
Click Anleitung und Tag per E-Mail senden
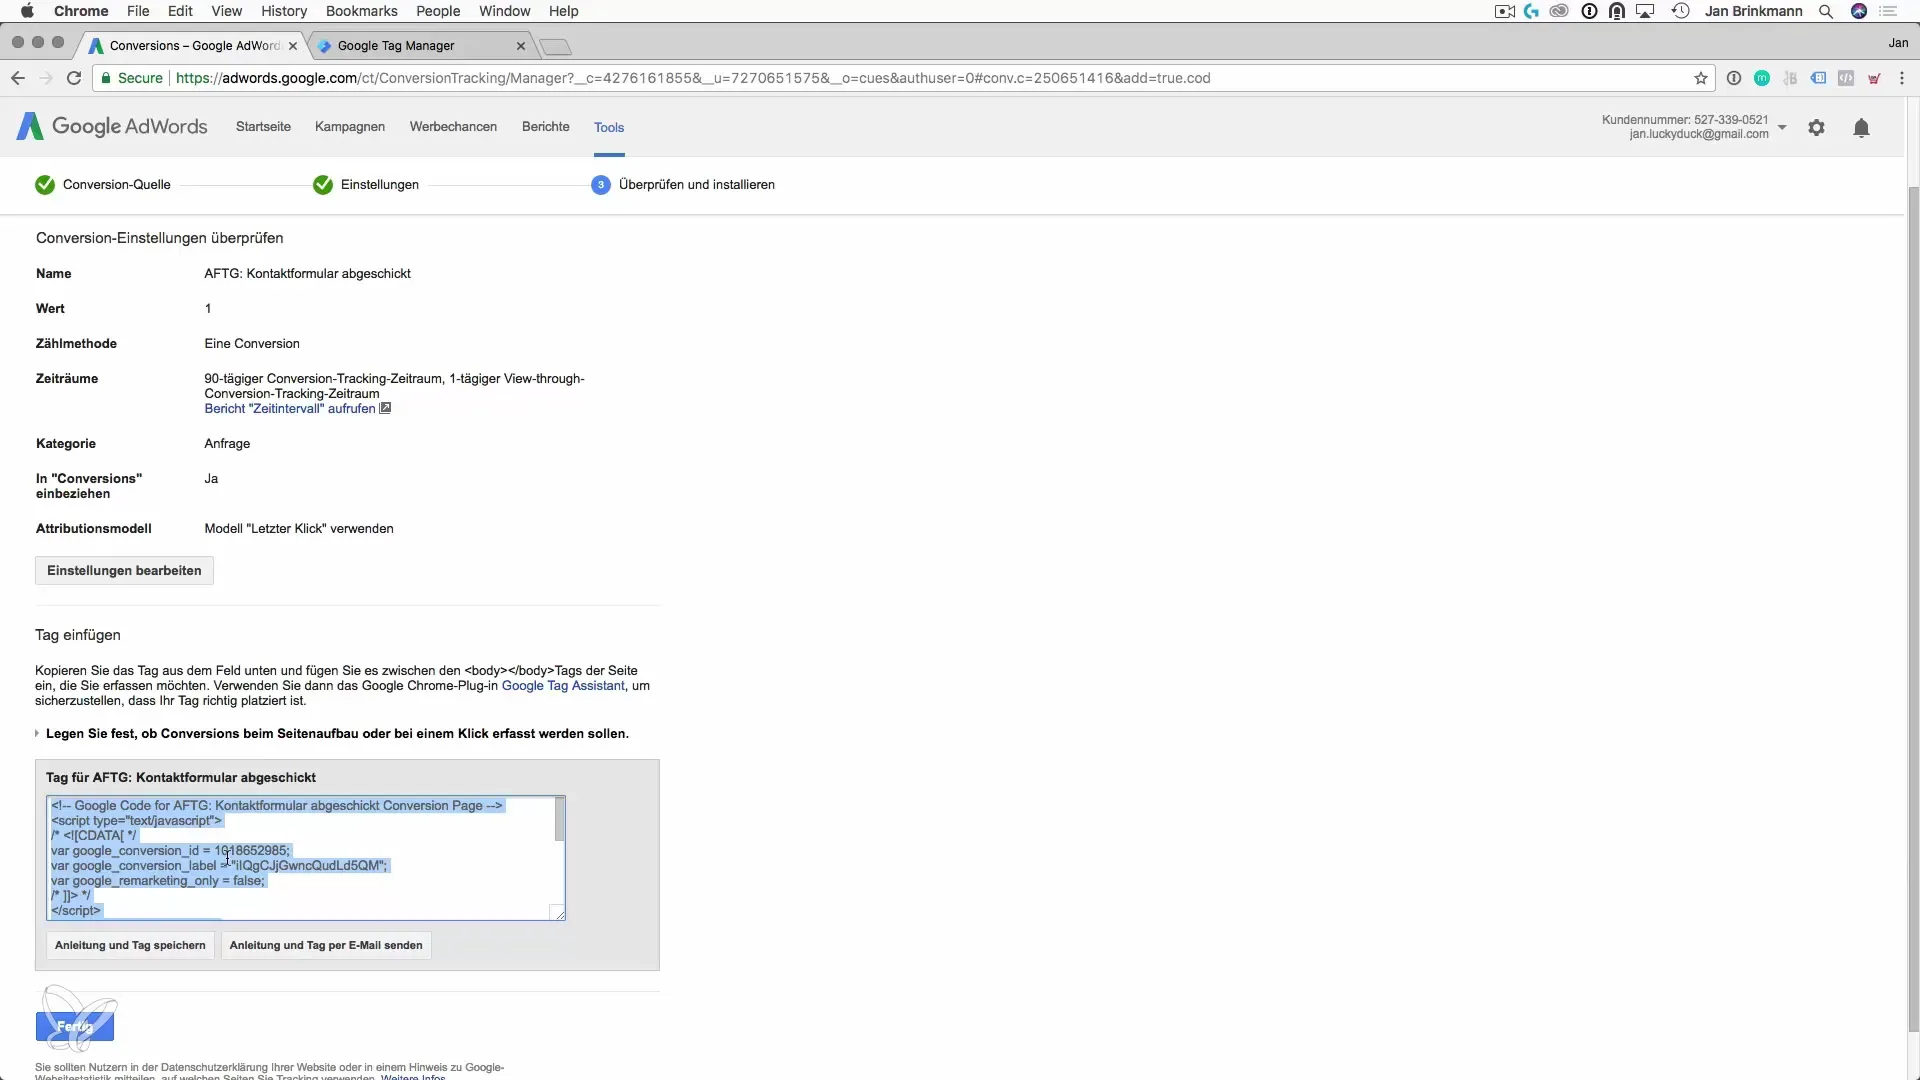(326, 946)
